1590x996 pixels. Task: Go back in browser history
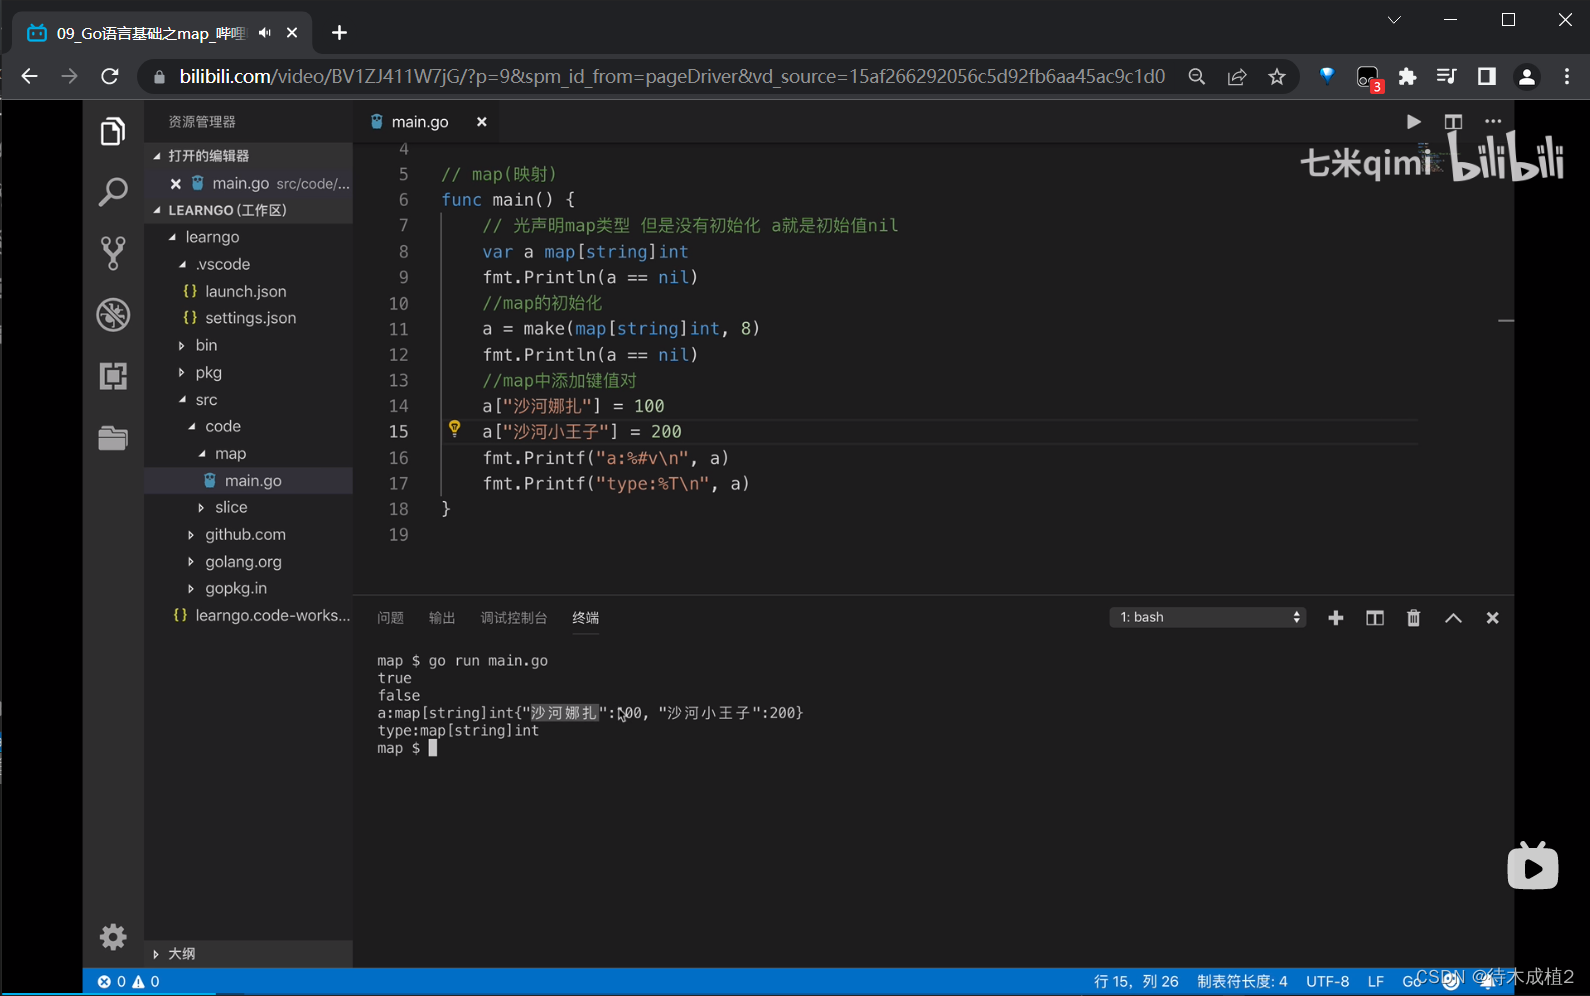[x=29, y=76]
